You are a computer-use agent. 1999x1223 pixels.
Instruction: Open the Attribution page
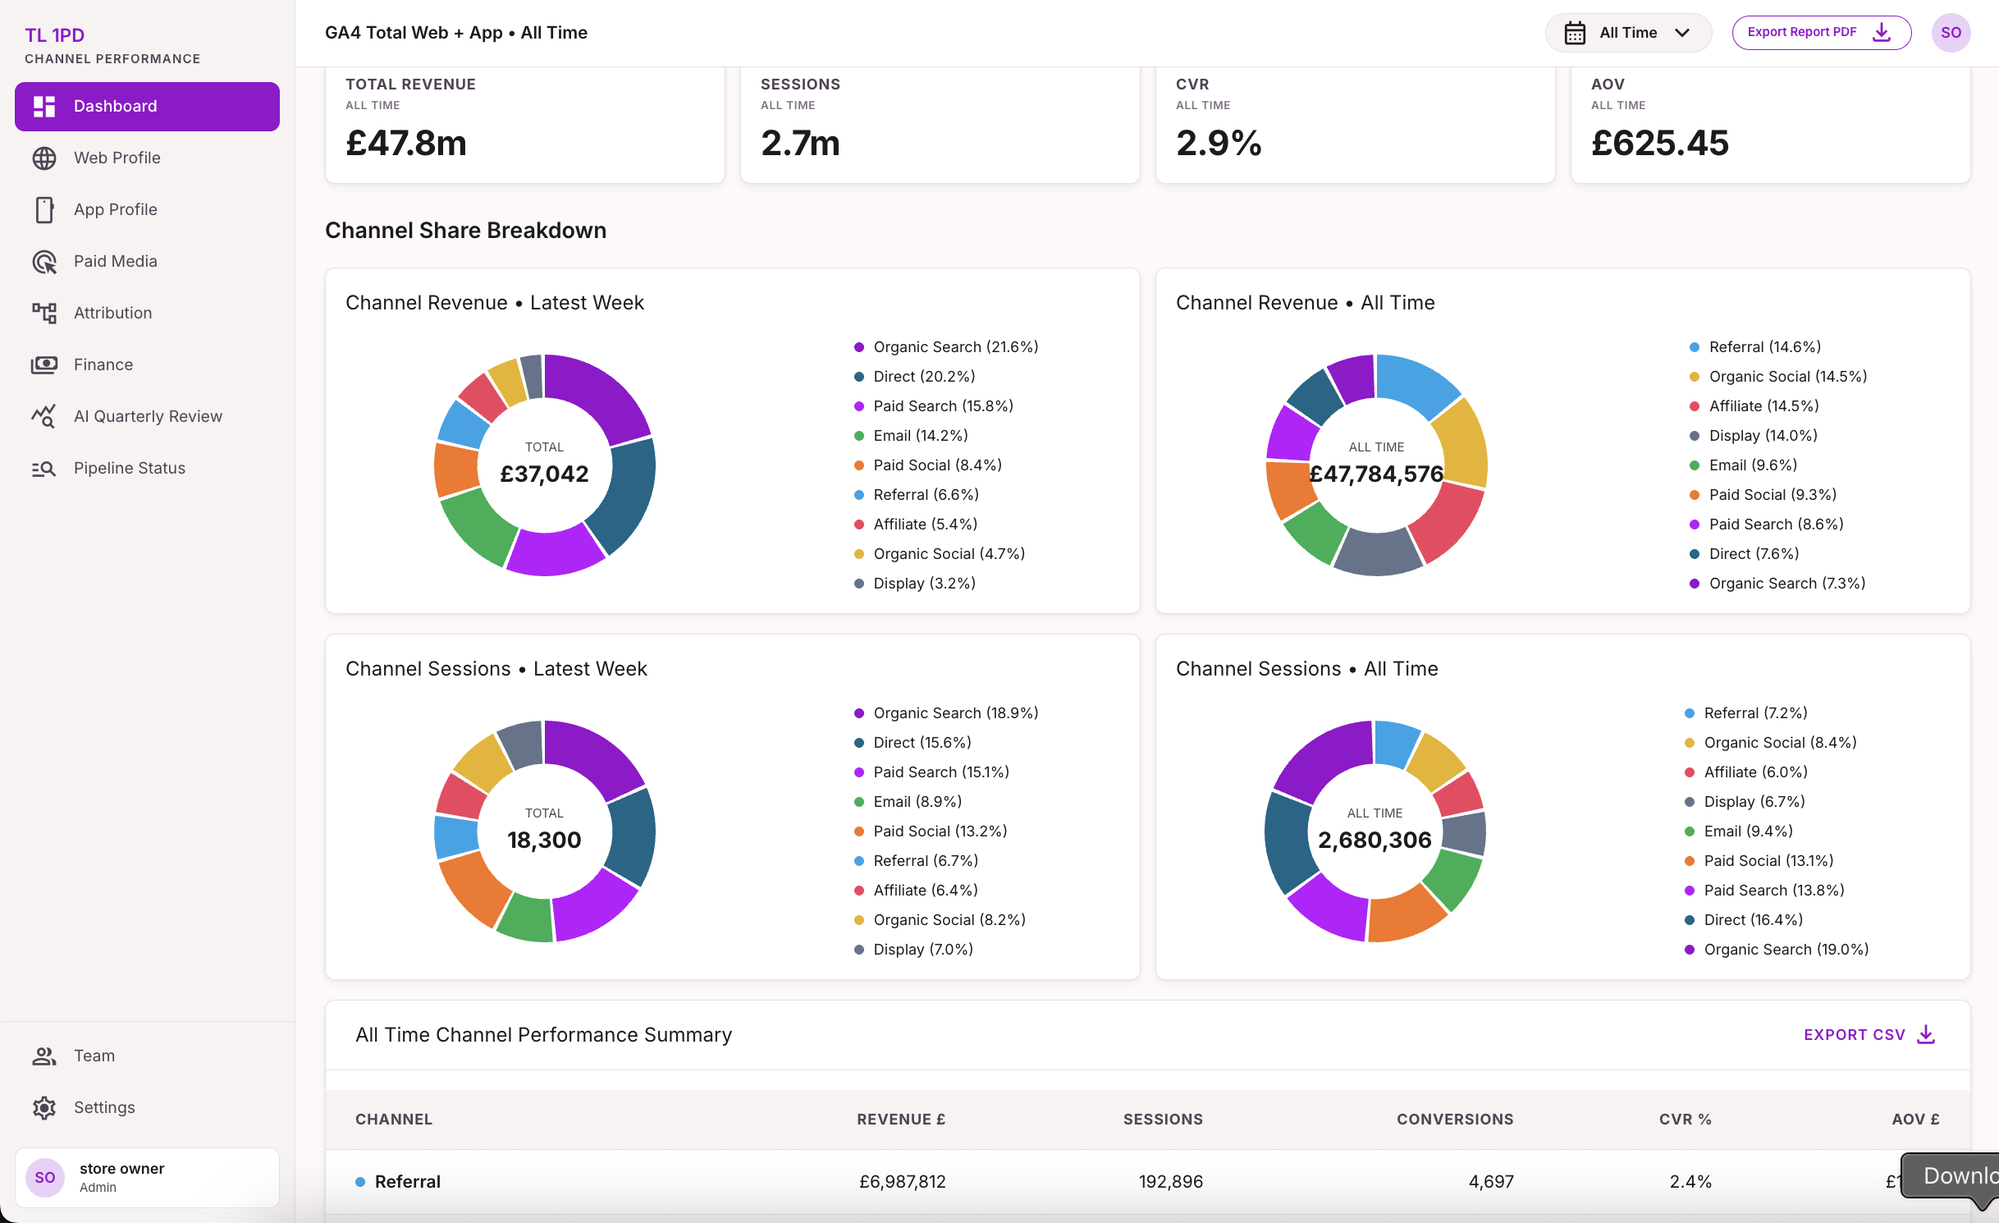tap(147, 313)
